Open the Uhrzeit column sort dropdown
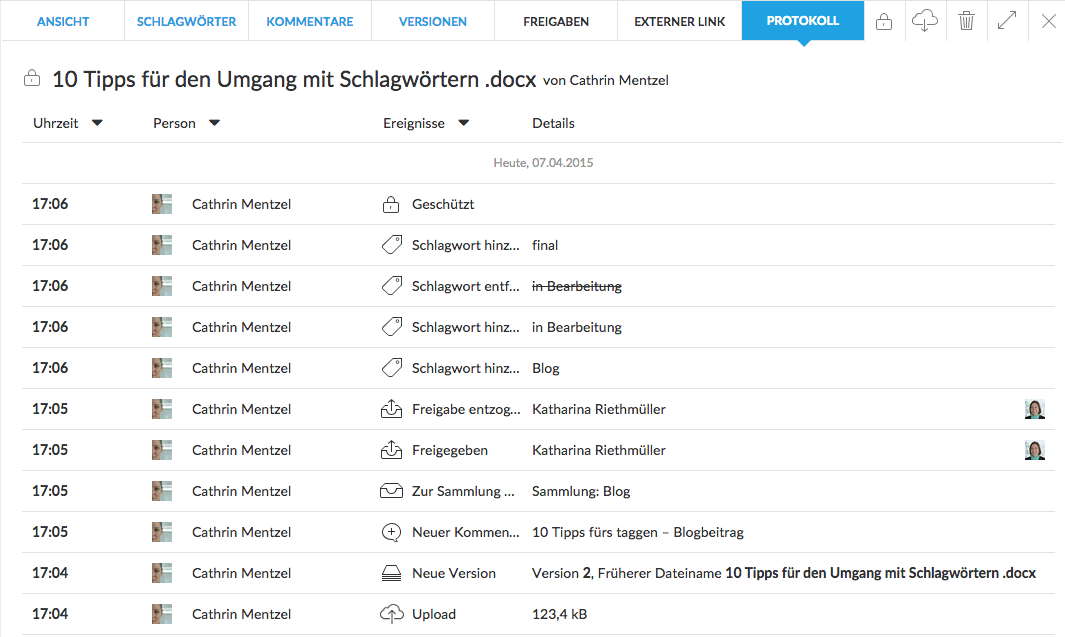The image size is (1065, 637). tap(97, 123)
